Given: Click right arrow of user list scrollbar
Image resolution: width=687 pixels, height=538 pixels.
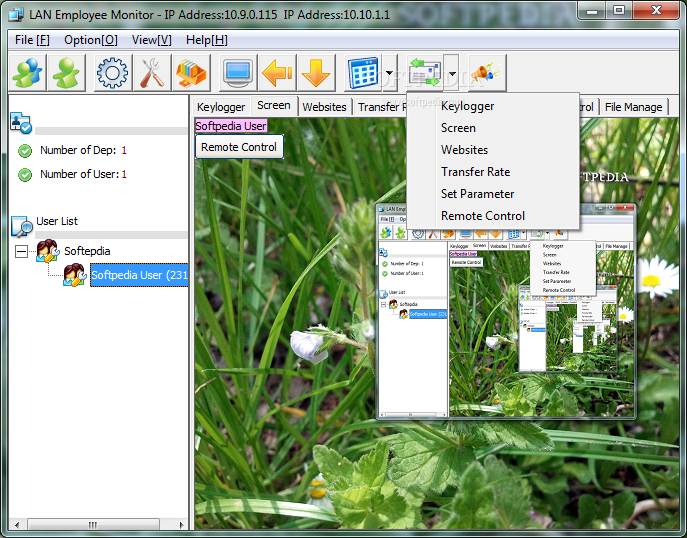Looking at the screenshot, I should (181, 524).
